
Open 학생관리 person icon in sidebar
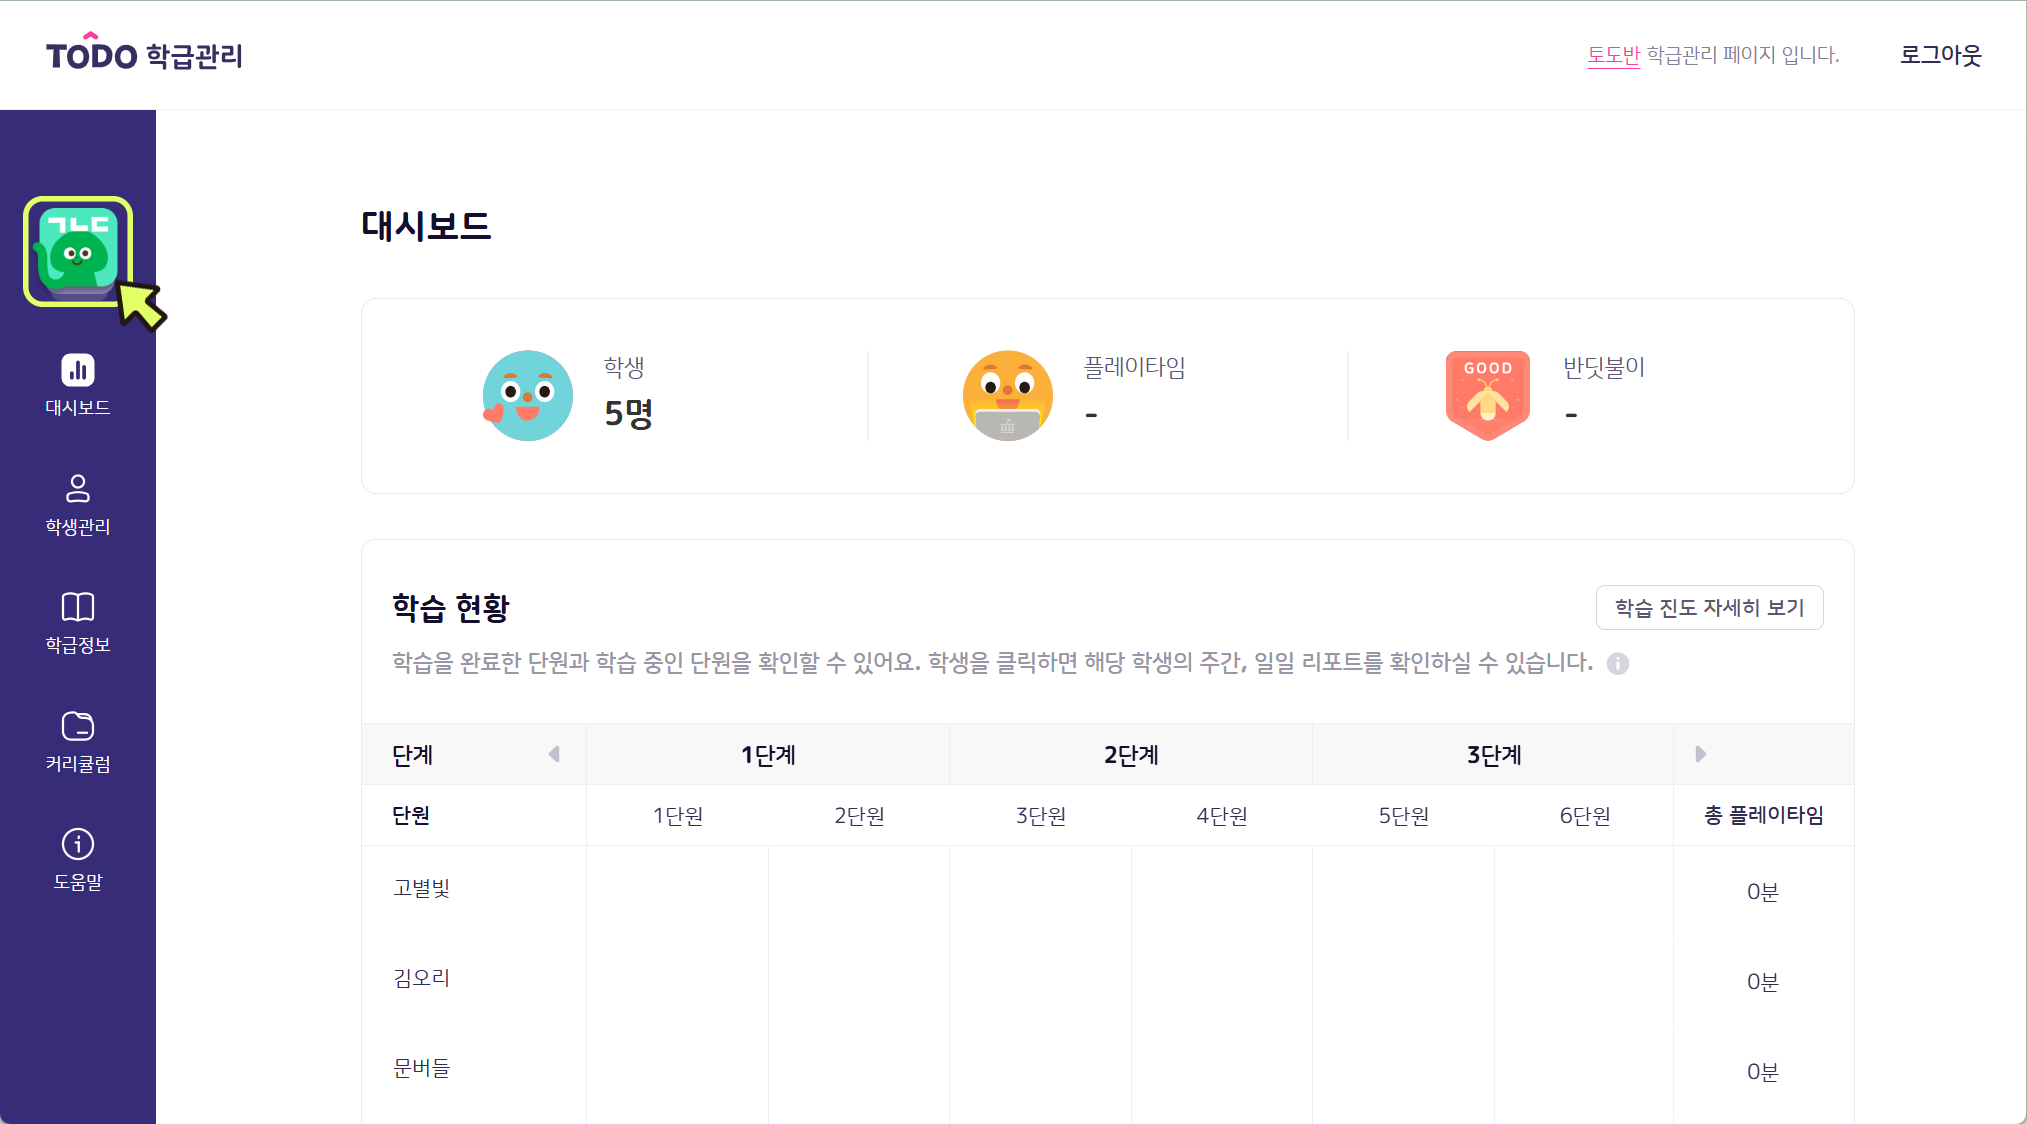pyautogui.click(x=78, y=488)
